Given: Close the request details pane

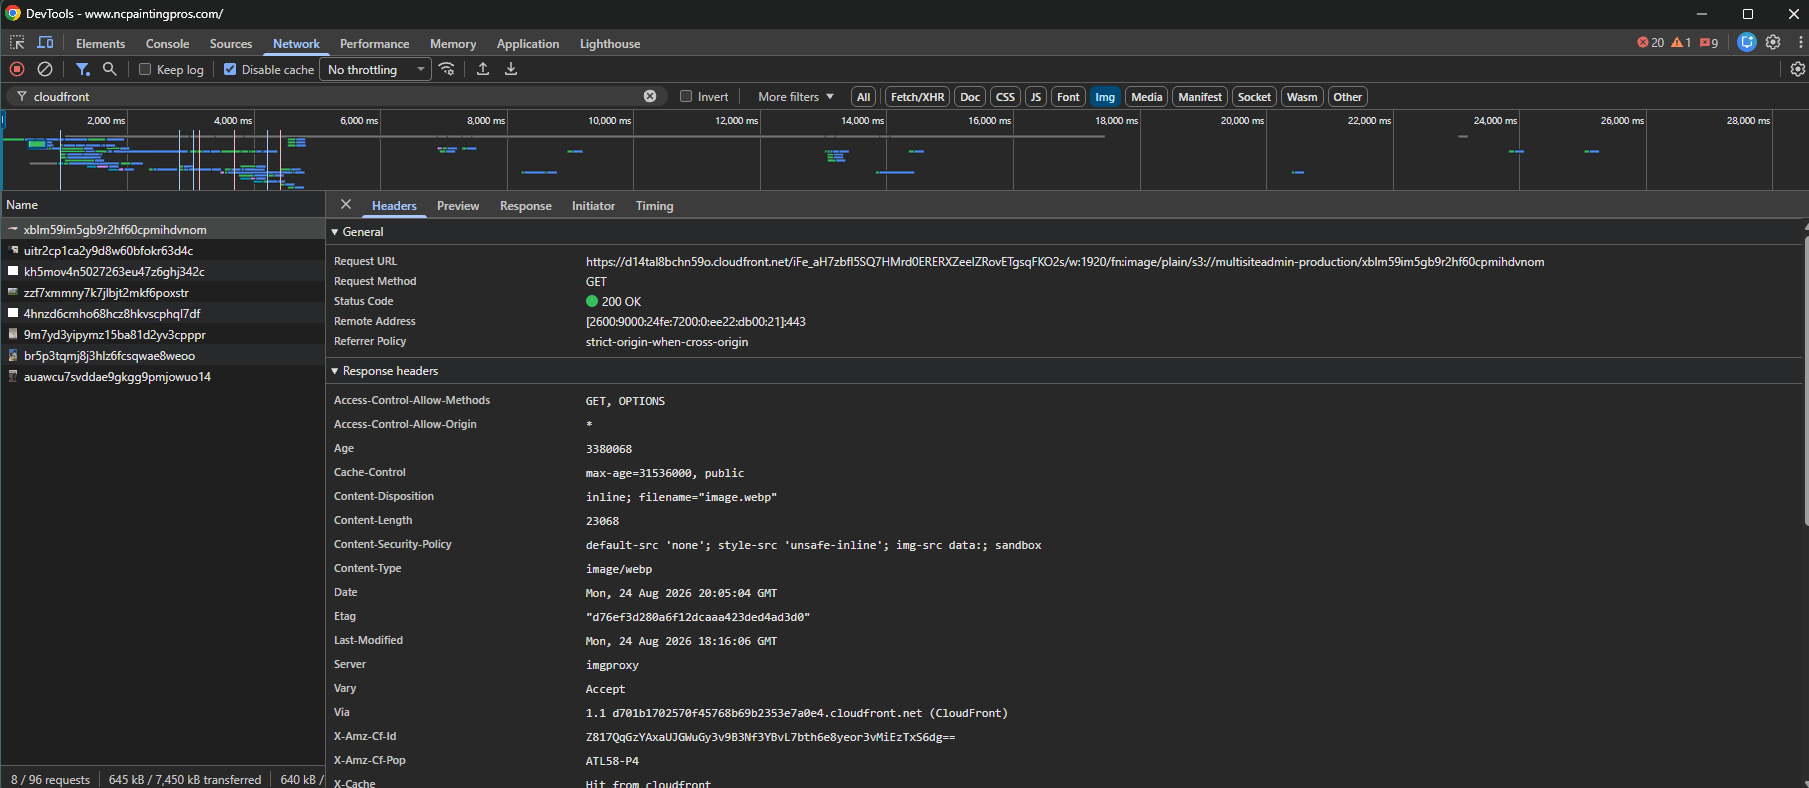Looking at the screenshot, I should (x=346, y=204).
